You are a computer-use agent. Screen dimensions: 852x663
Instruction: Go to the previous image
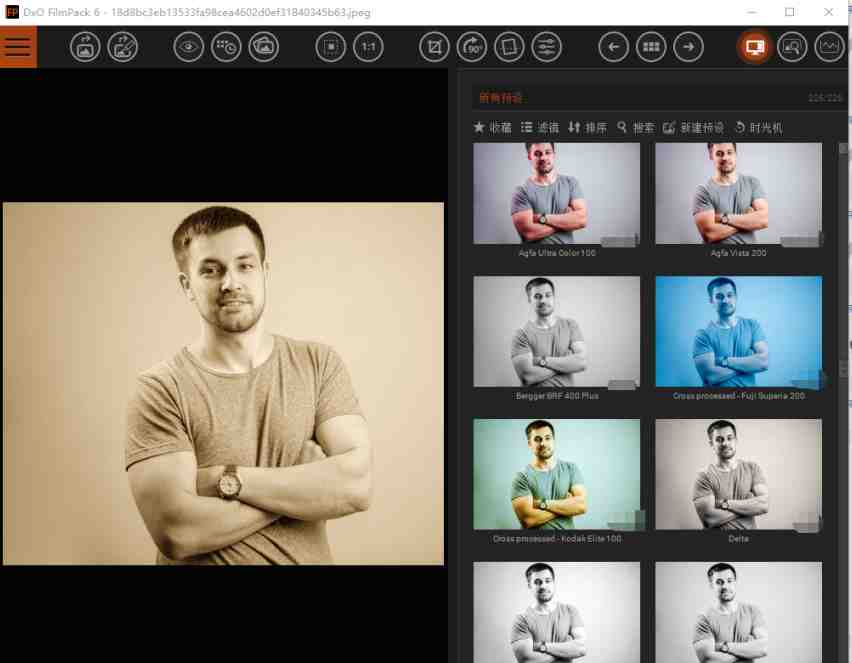point(613,46)
